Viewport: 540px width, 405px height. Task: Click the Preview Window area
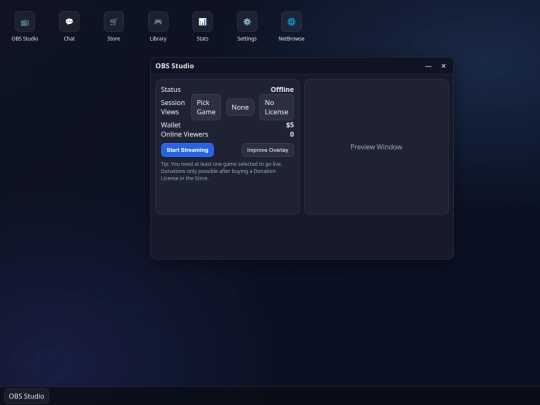click(x=376, y=147)
